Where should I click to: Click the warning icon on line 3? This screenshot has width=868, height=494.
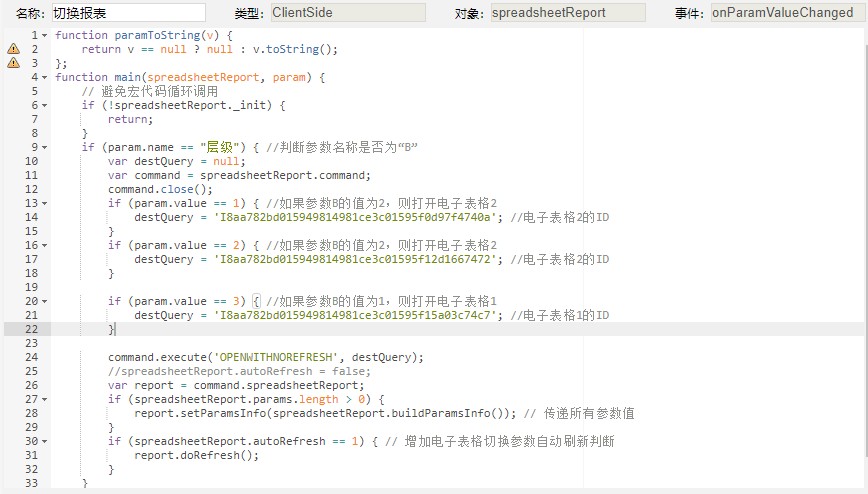coord(13,63)
